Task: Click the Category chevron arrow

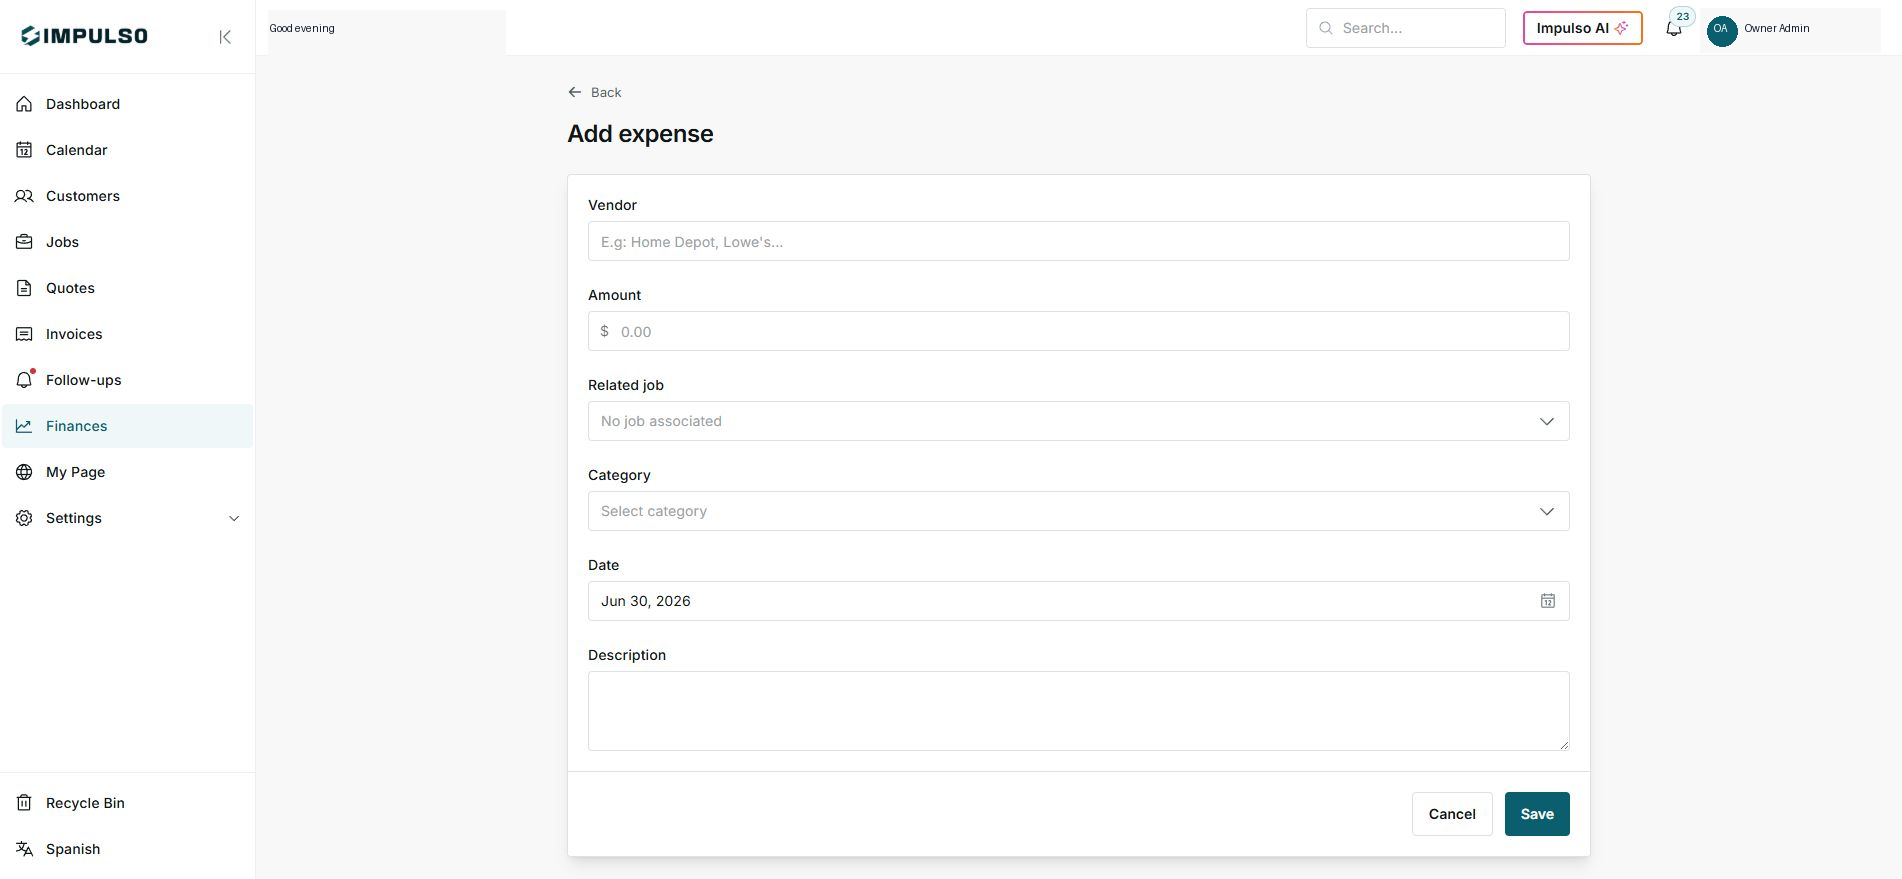Action: click(1547, 511)
